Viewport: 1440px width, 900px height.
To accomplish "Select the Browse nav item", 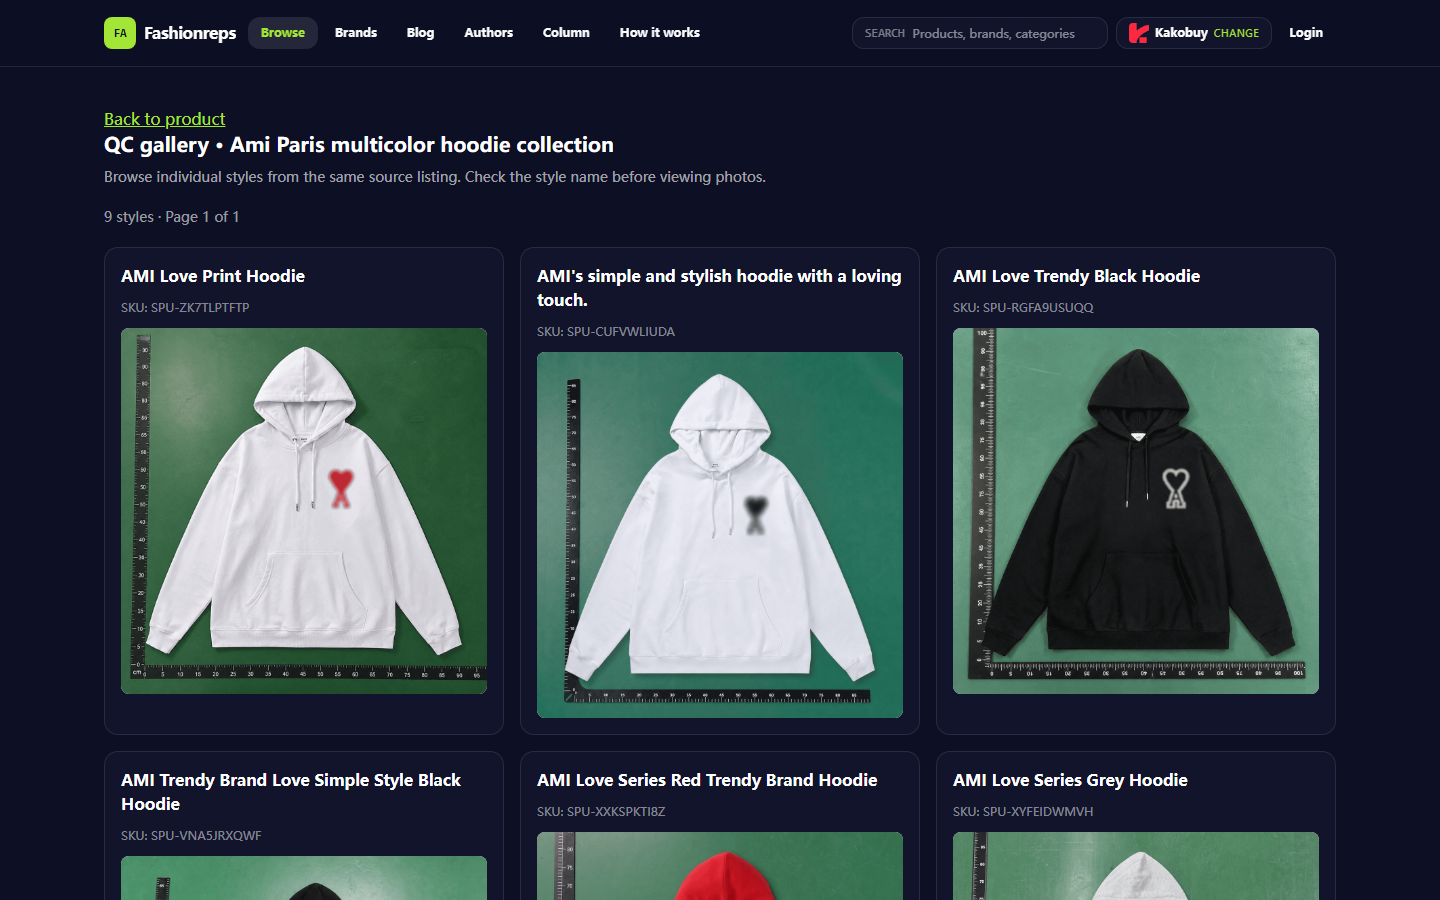I will [x=283, y=33].
